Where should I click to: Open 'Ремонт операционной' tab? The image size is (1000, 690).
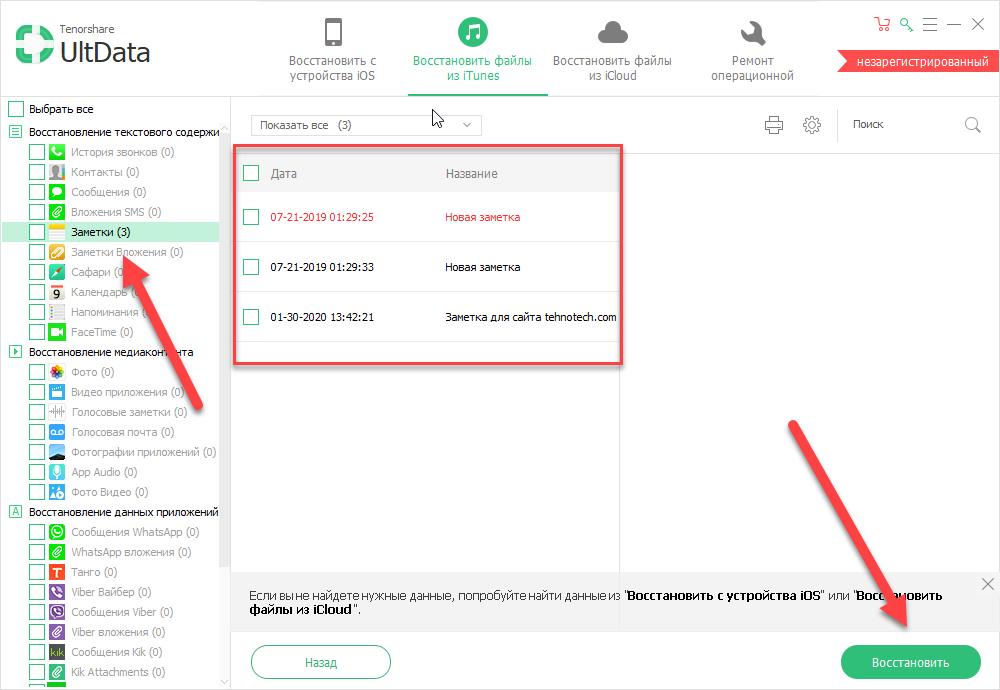(753, 50)
